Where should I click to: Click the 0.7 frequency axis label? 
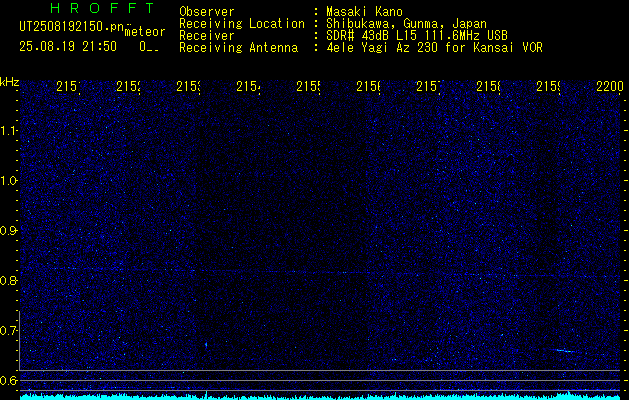click(x=9, y=331)
